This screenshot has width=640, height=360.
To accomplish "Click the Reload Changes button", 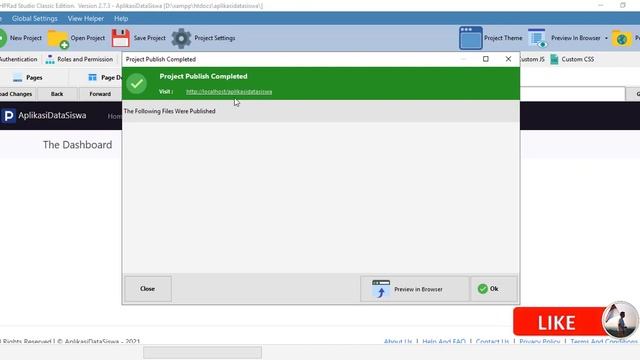I will coord(16,94).
